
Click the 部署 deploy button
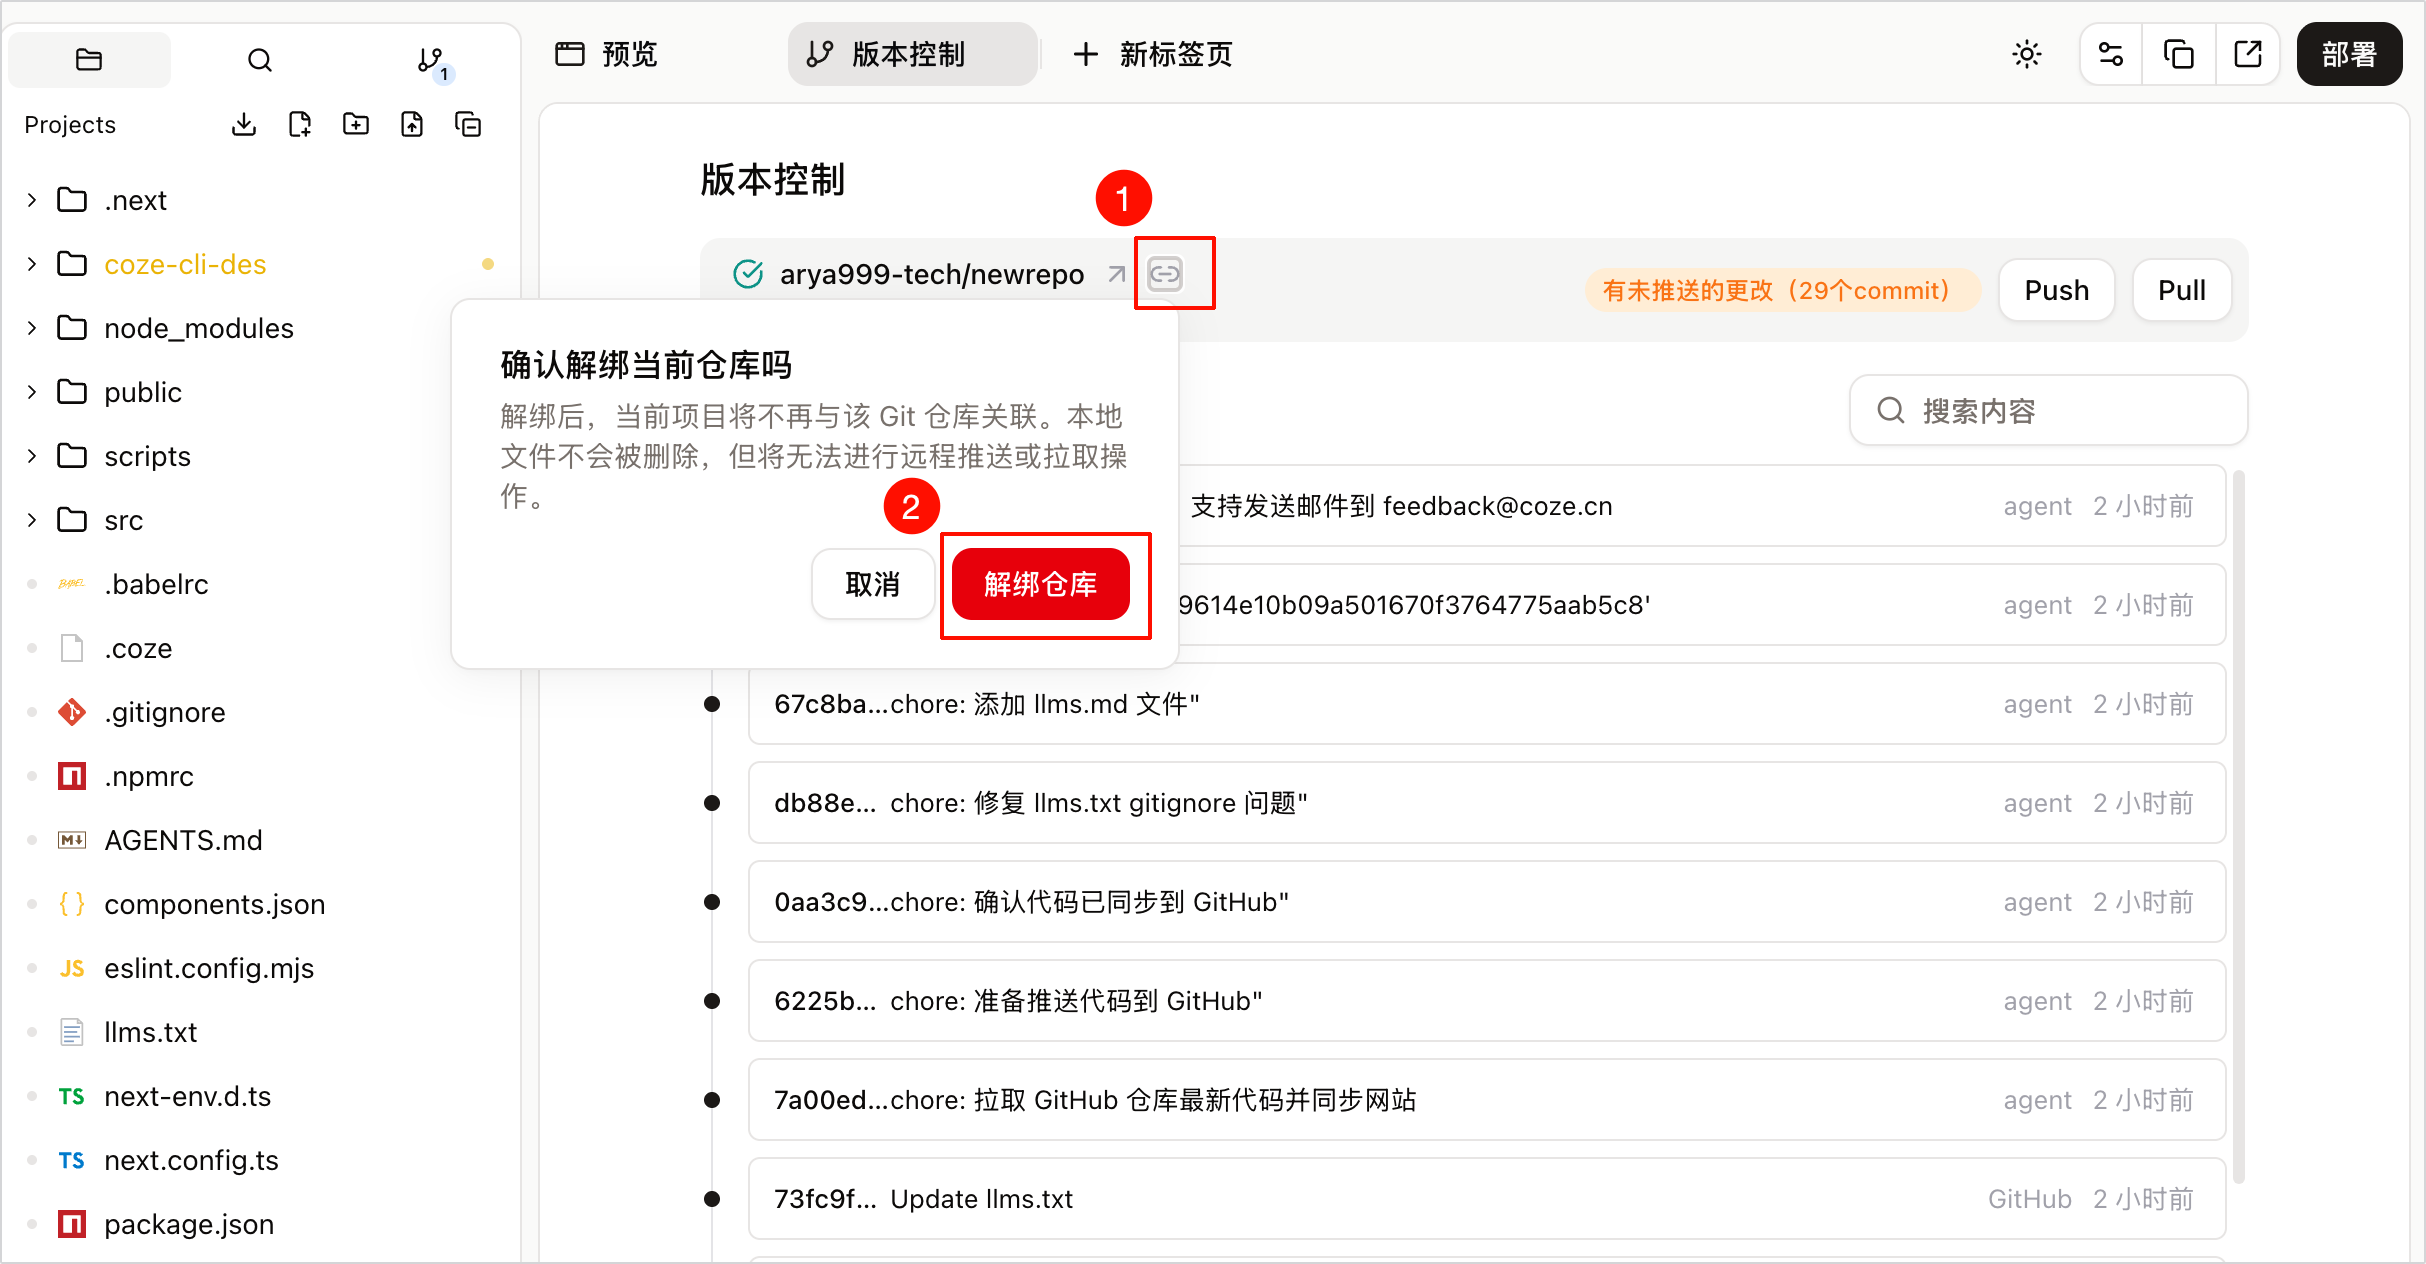pos(2349,54)
